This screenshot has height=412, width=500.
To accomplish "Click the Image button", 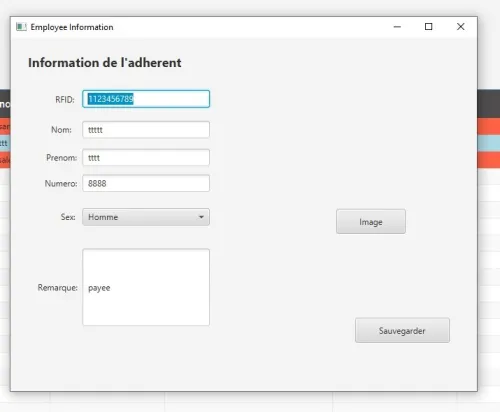I will [371, 222].
